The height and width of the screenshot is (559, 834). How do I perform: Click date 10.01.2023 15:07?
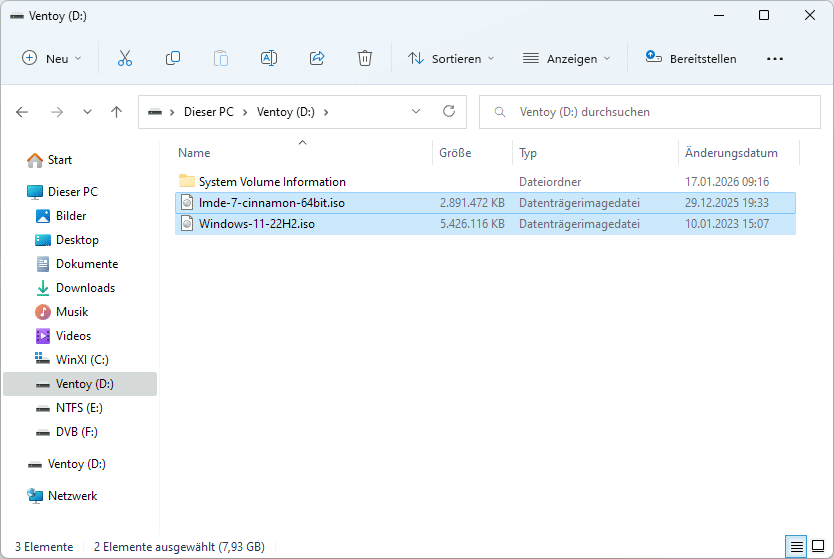pos(727,224)
